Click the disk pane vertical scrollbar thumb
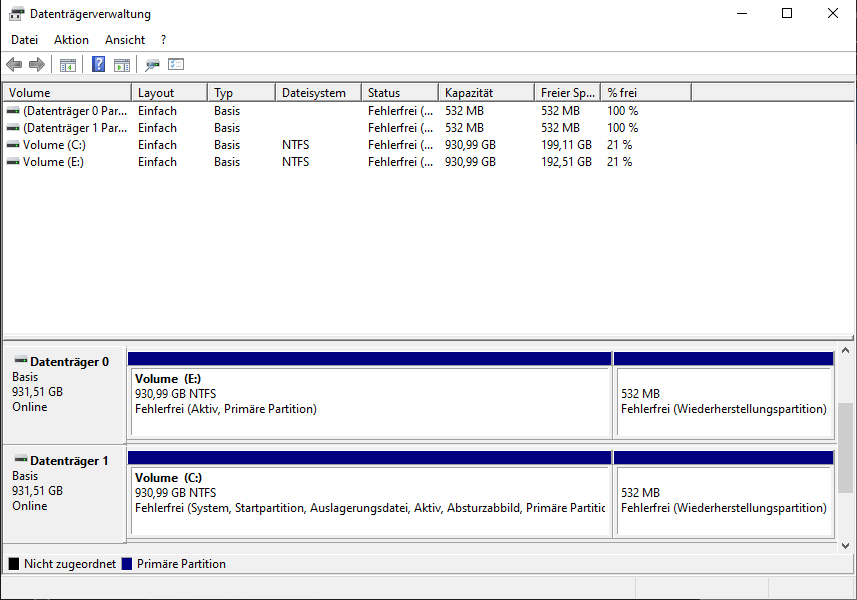 846,448
